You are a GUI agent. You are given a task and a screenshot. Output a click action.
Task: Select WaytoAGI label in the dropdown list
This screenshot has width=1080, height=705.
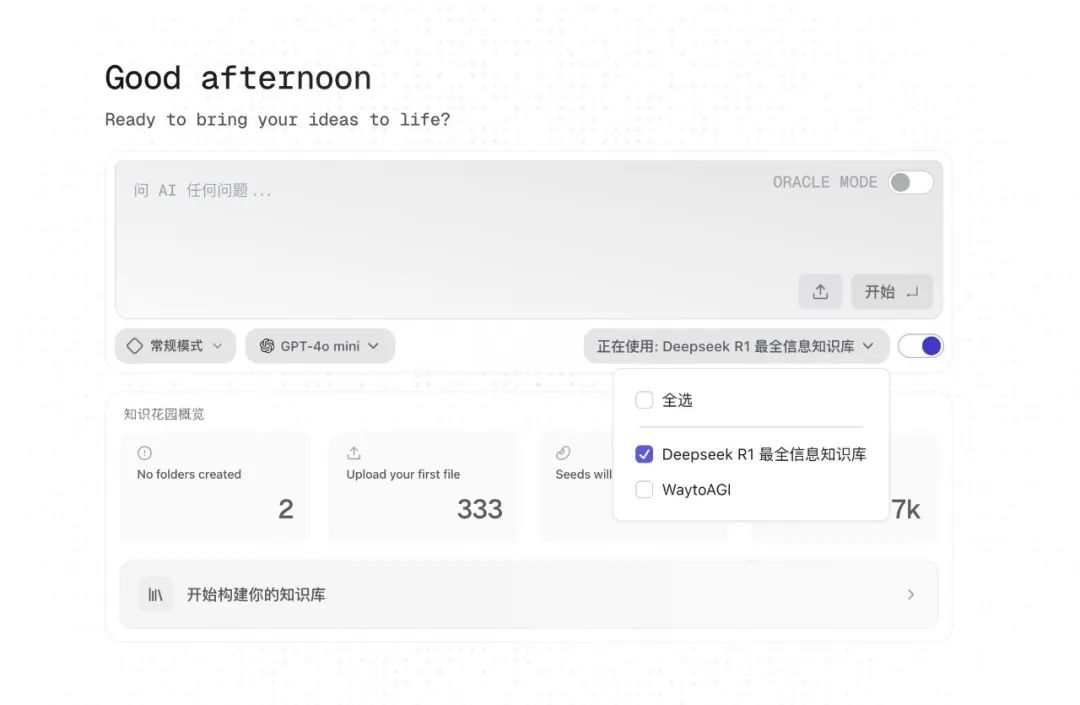click(x=696, y=490)
